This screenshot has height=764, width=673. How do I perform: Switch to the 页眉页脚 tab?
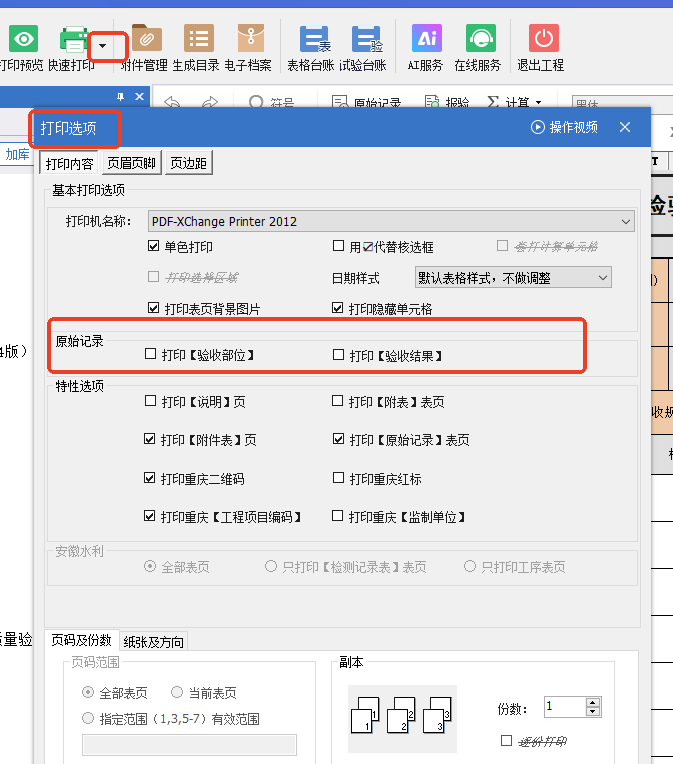pyautogui.click(x=132, y=163)
